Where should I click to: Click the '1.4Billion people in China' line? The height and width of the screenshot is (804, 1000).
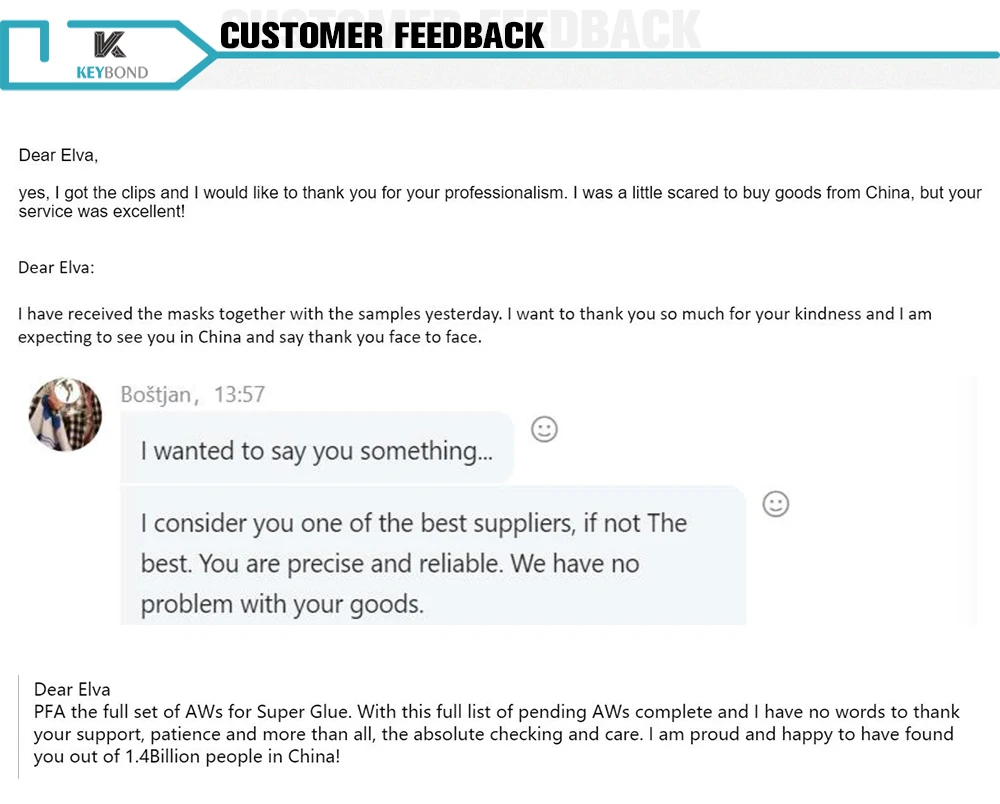point(187,756)
